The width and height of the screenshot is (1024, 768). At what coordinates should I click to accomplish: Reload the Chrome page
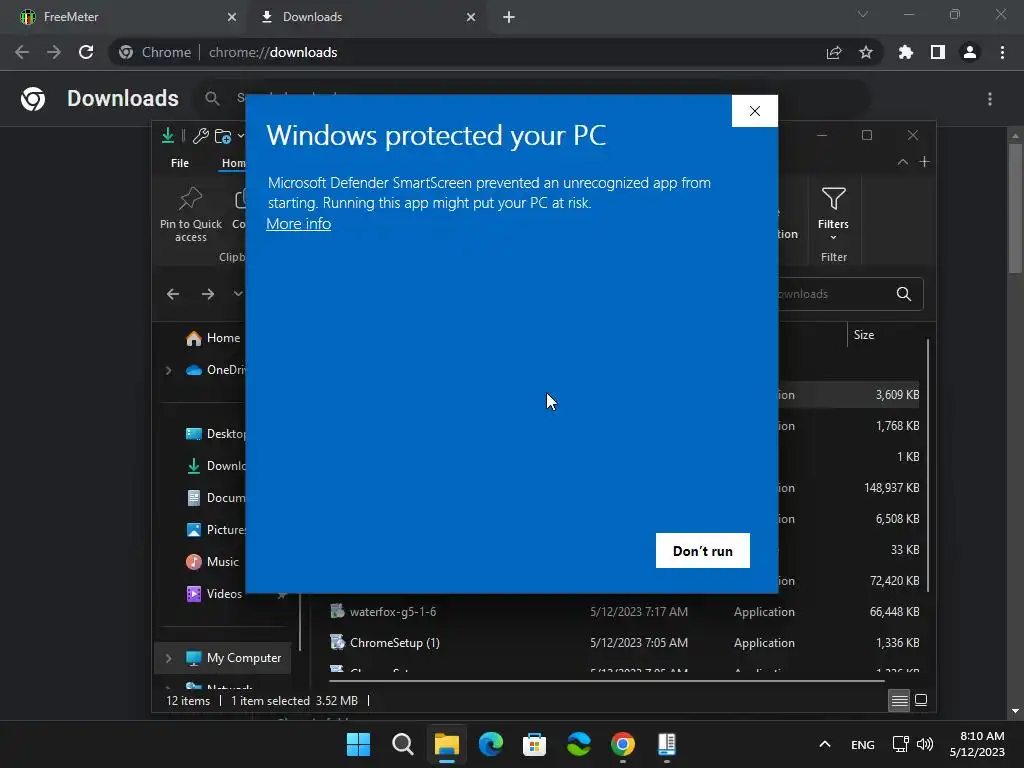86,52
